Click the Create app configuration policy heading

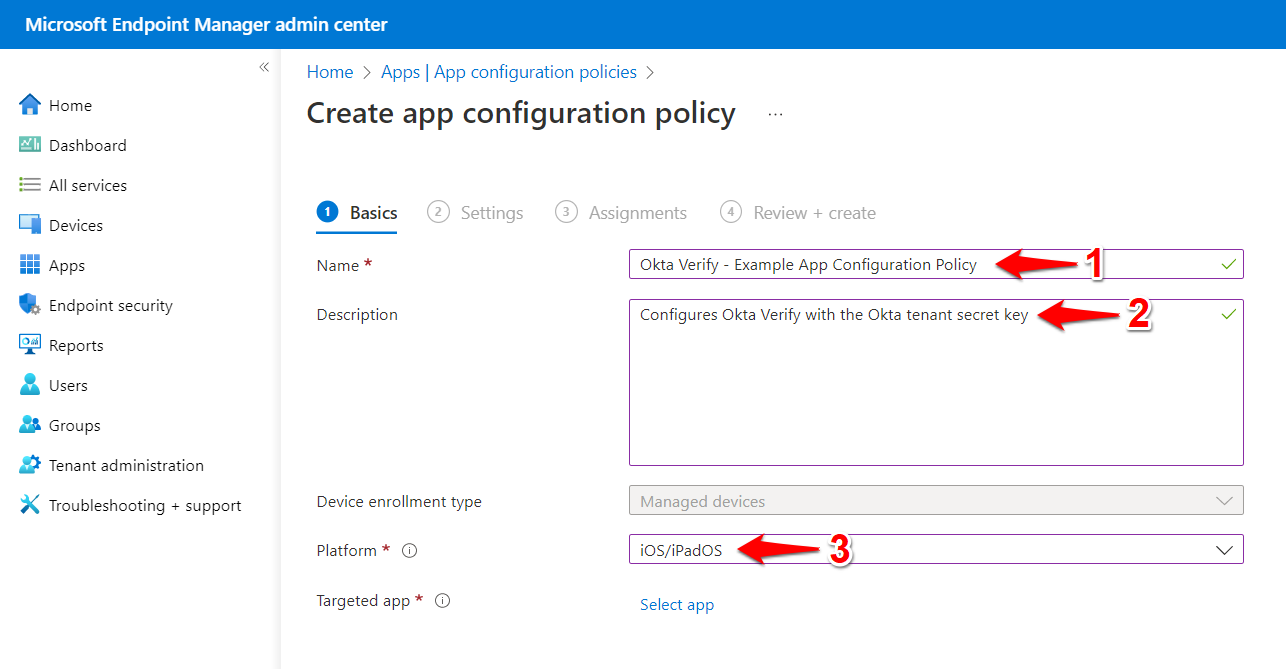coord(521,113)
